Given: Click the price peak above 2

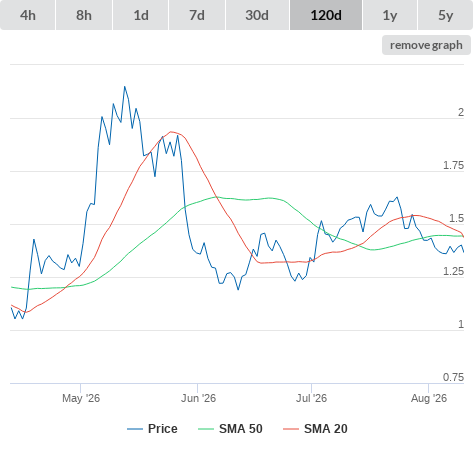Looking at the screenshot, I should click(x=125, y=87).
